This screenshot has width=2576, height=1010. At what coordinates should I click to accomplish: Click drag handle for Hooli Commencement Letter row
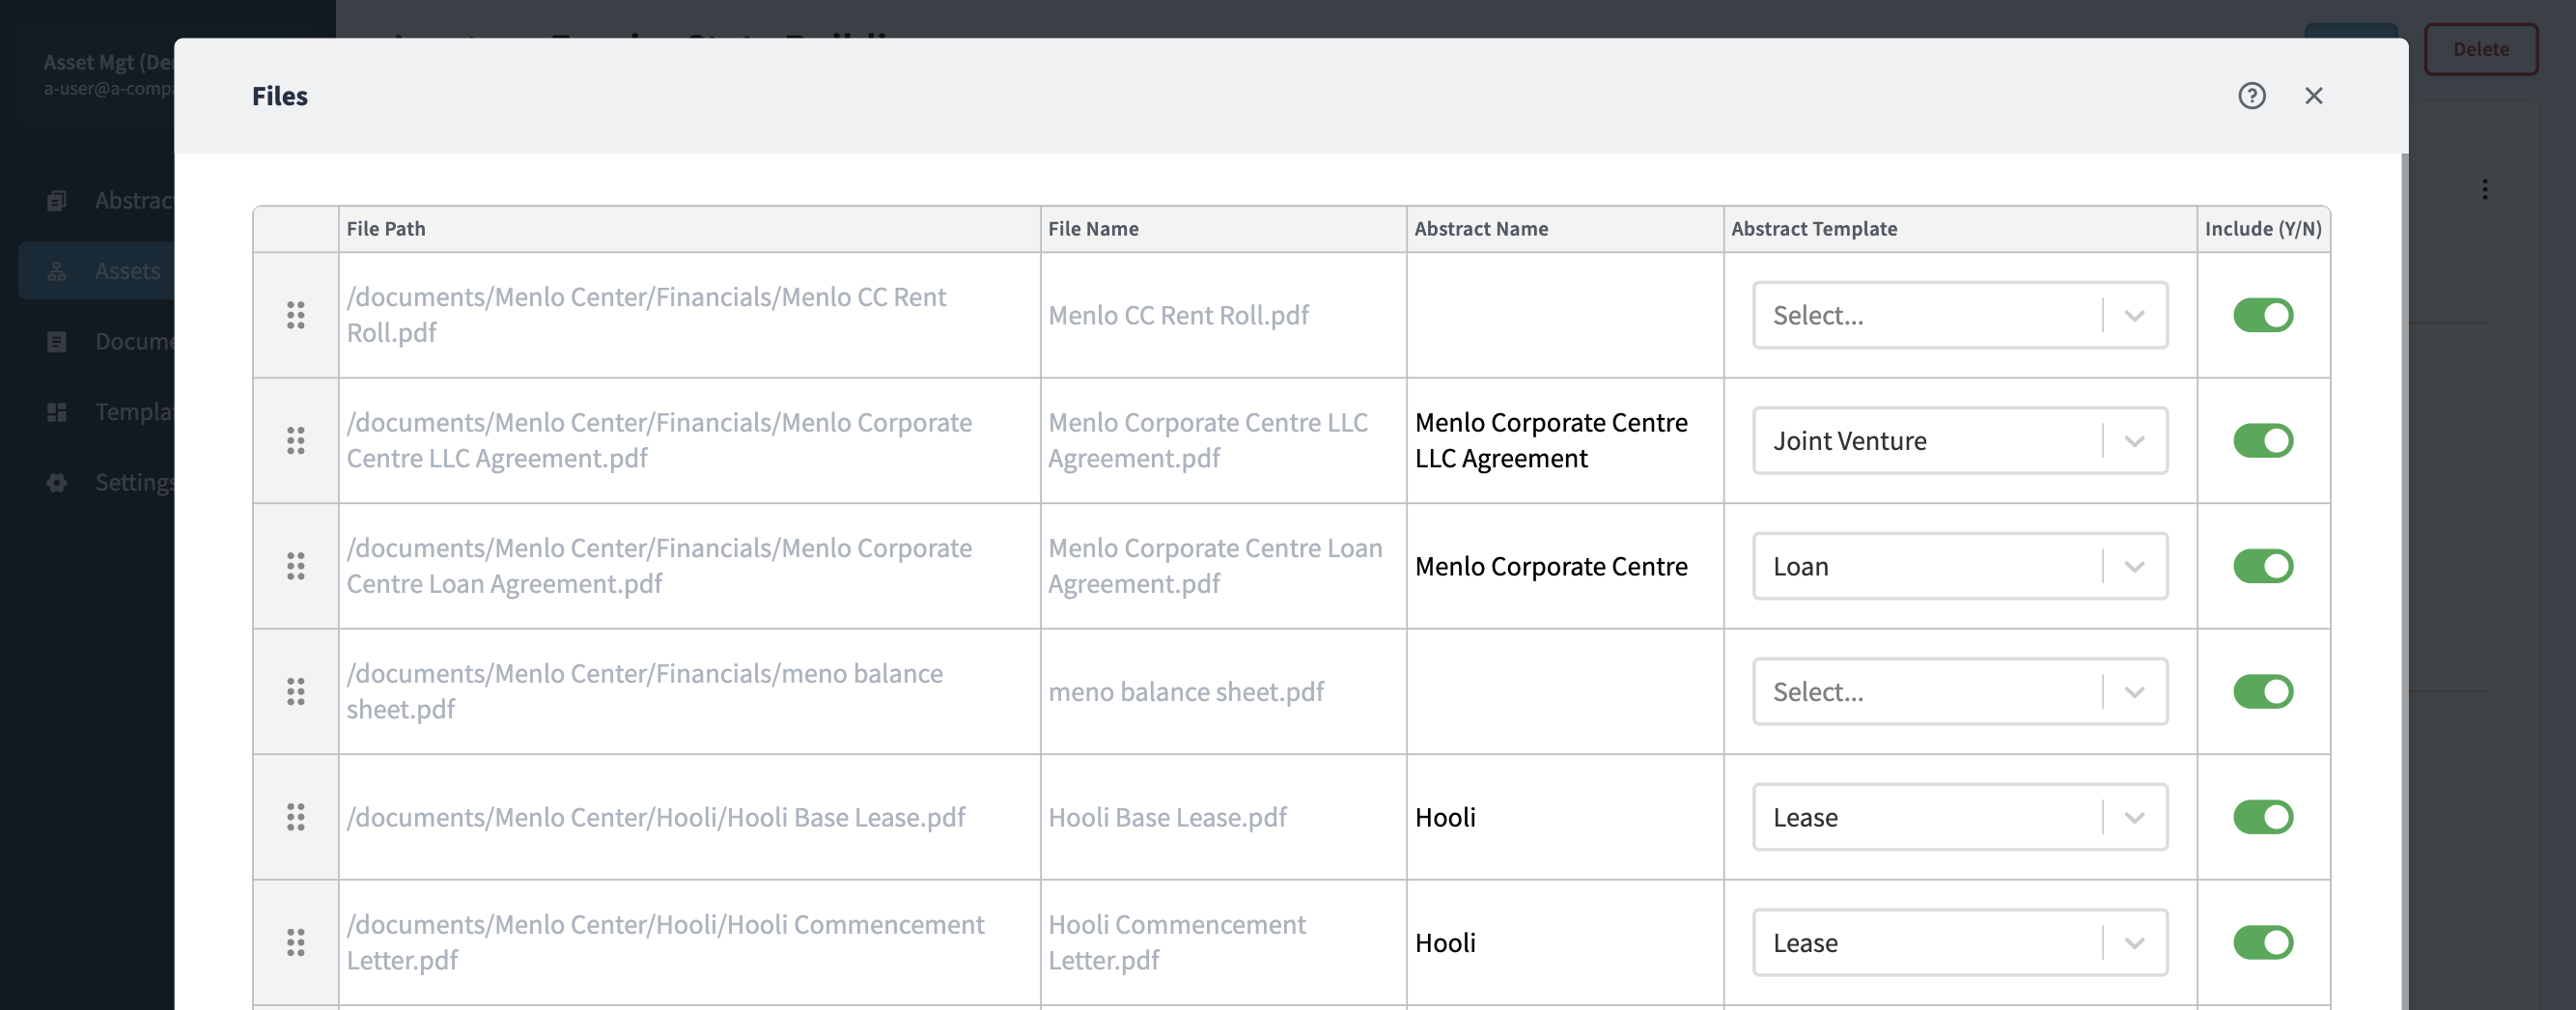coord(295,943)
